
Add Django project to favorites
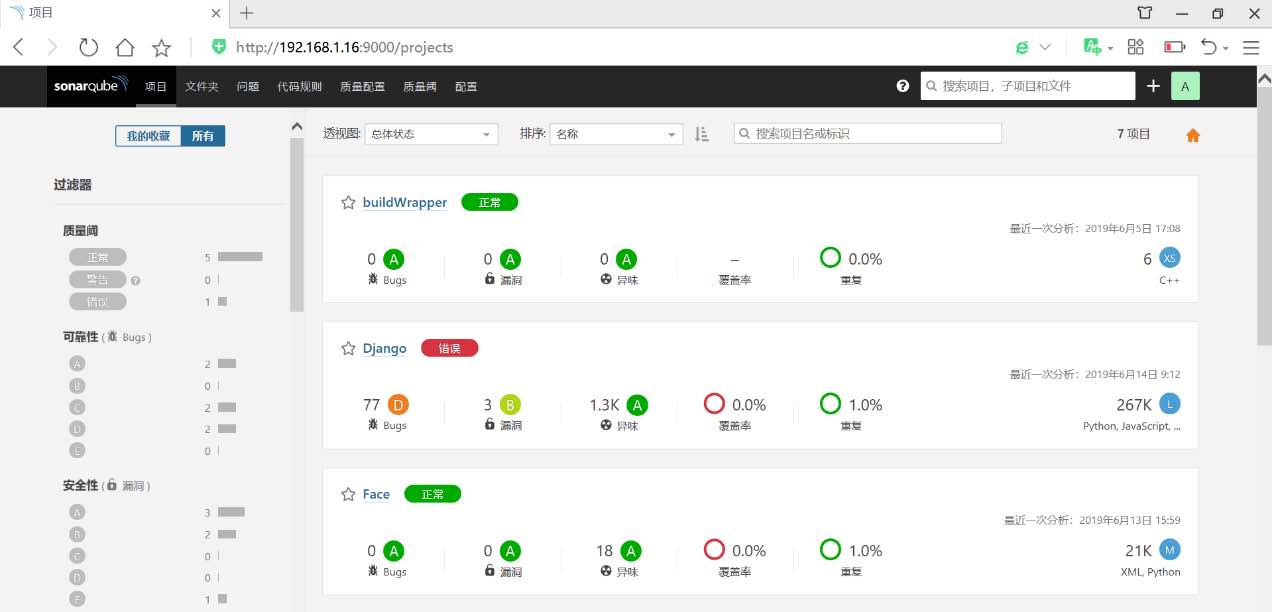(x=346, y=348)
